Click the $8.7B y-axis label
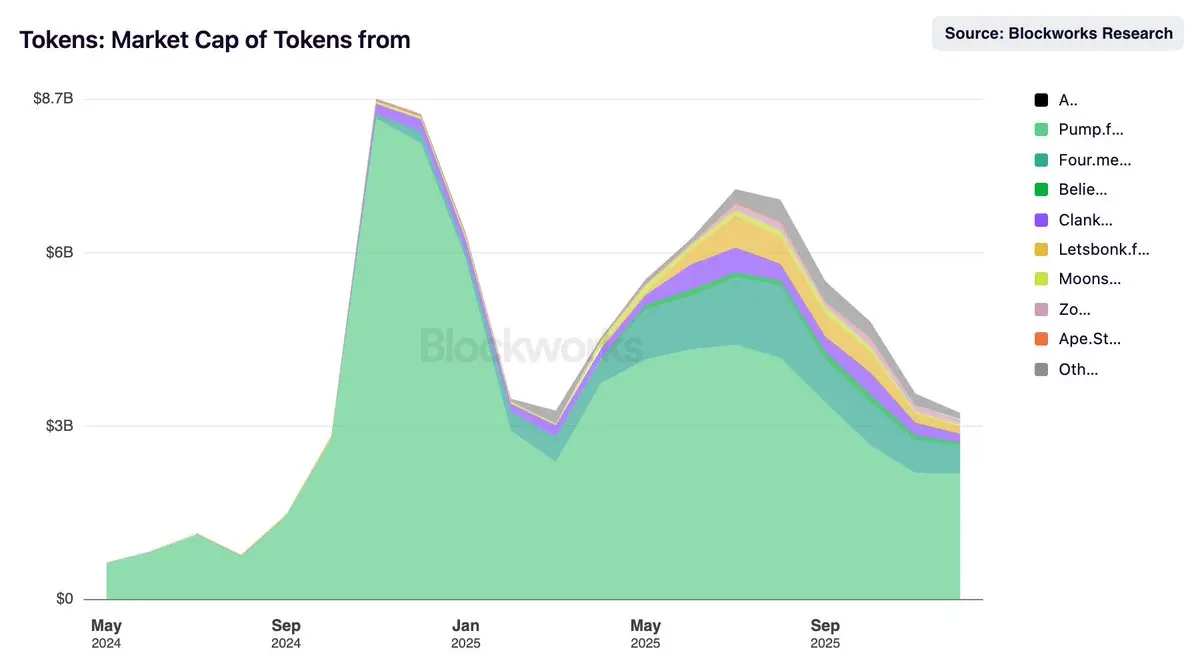Screen dimensions: 1200x667 (53, 98)
